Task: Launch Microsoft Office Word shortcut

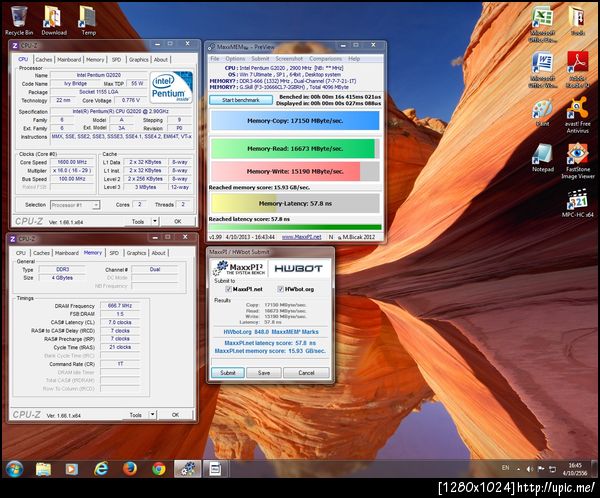Action: pyautogui.click(x=543, y=70)
